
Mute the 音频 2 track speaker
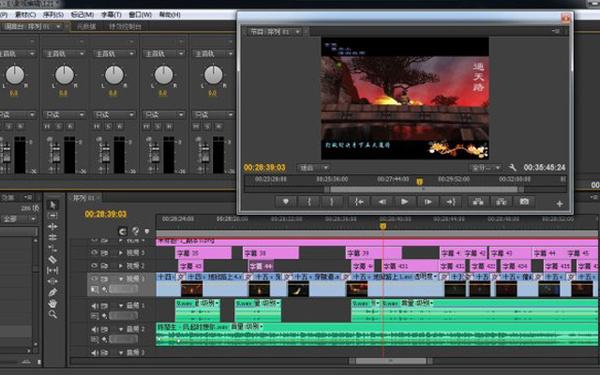[x=94, y=329]
